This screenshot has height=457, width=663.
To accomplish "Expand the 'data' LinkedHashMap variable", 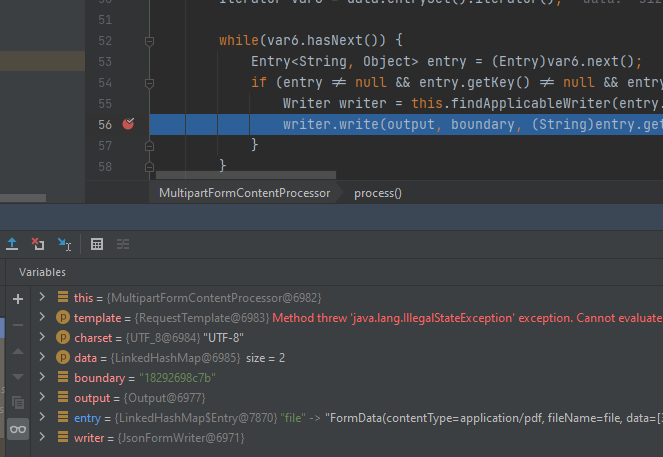I will [x=42, y=357].
